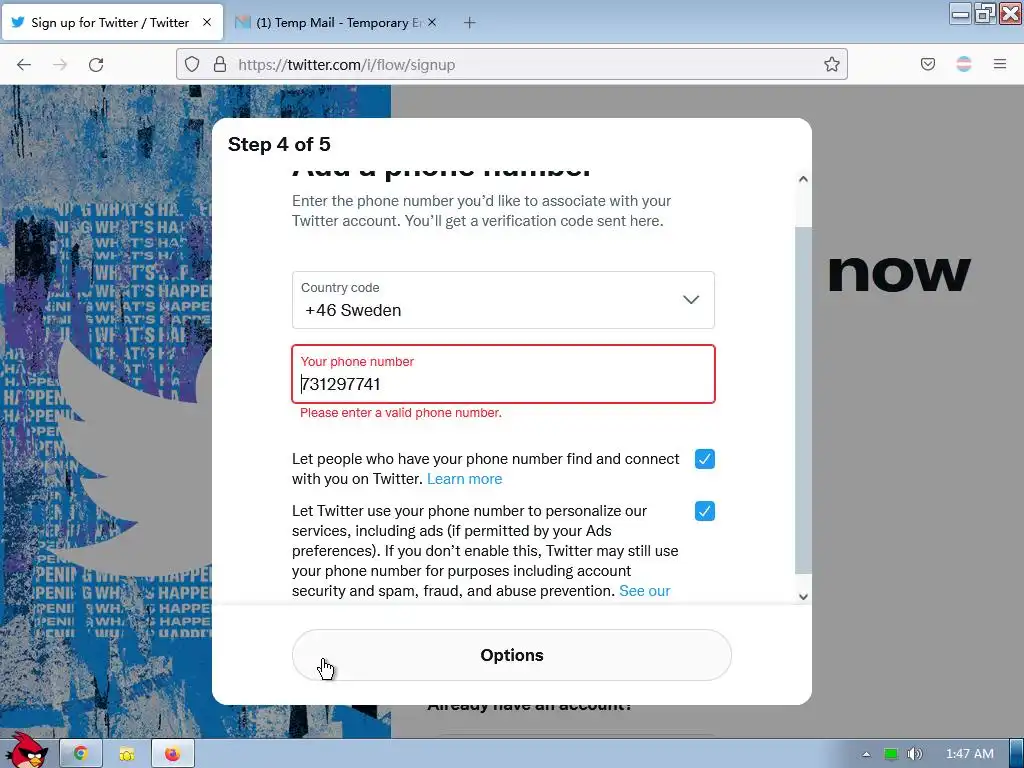This screenshot has height=768, width=1024.
Task: Open the Save to Pocket icon
Action: [927, 64]
